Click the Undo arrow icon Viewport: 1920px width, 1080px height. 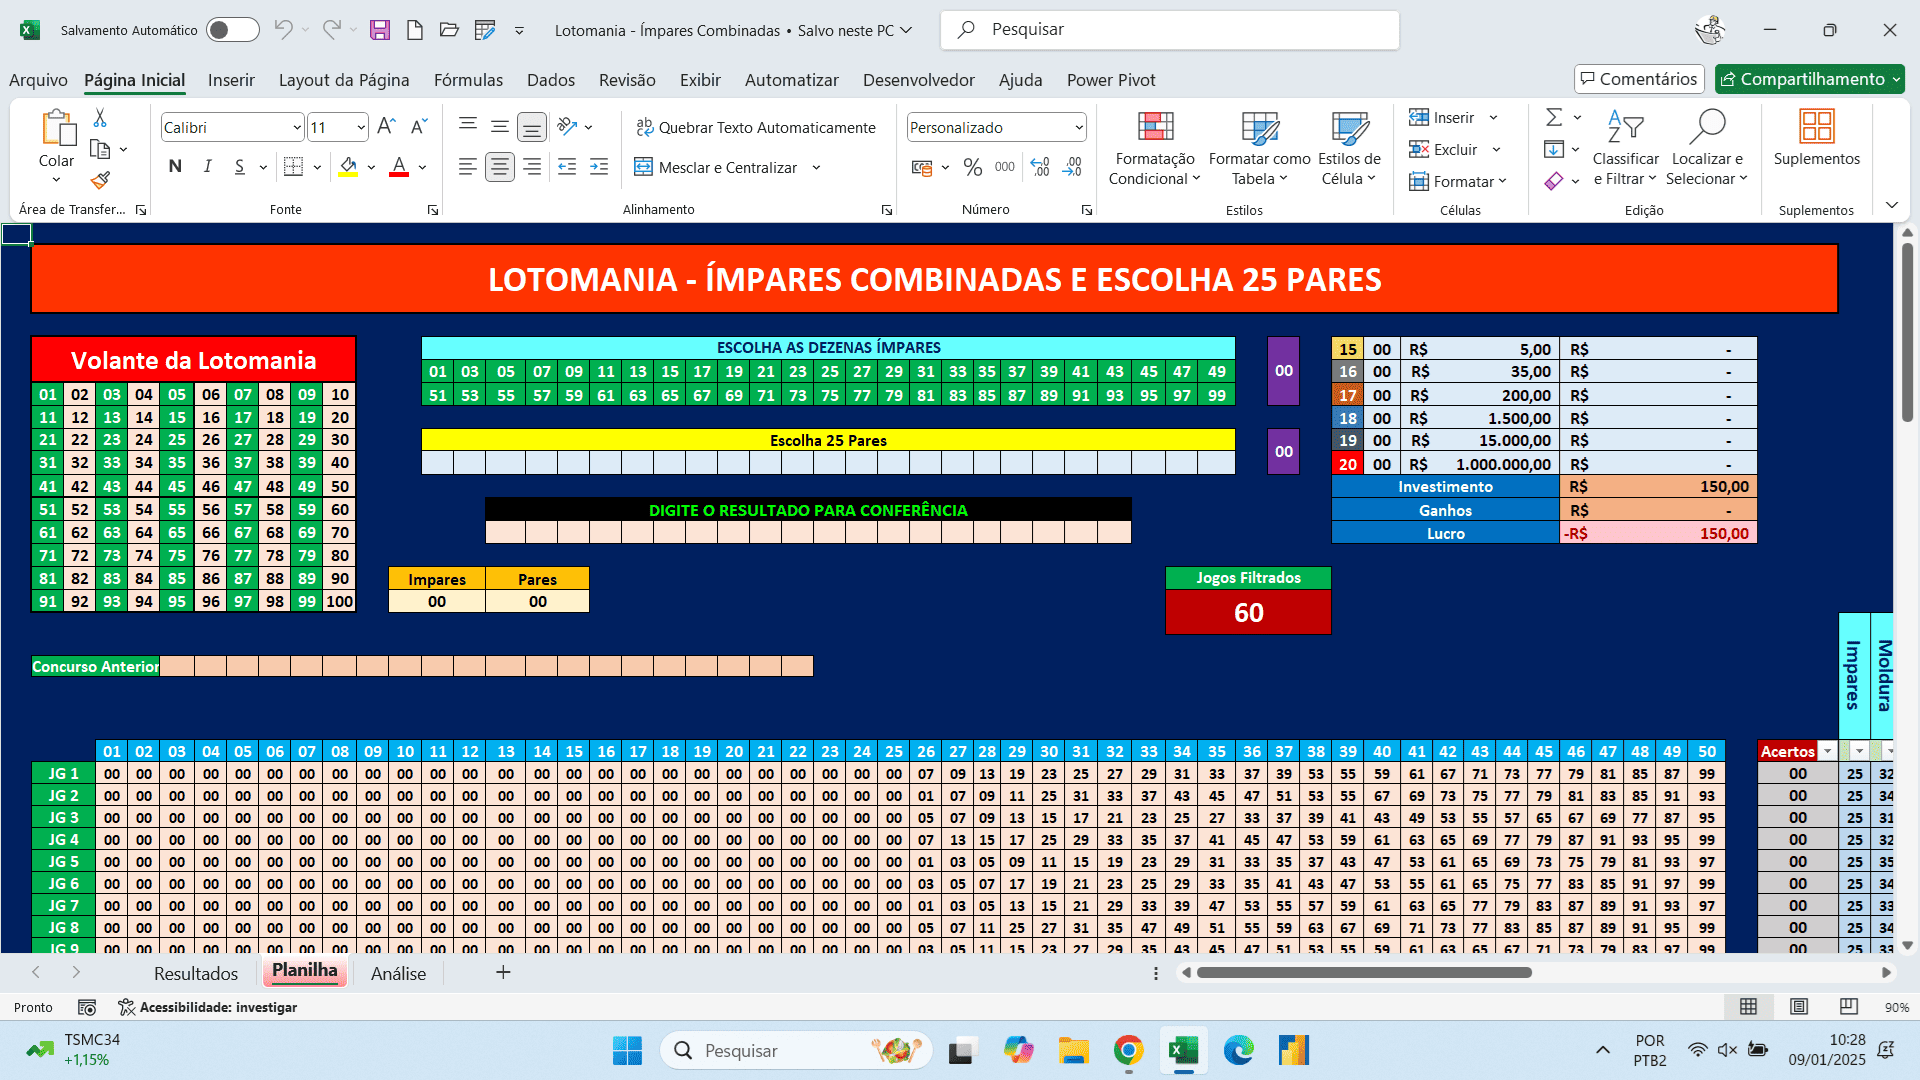(283, 30)
